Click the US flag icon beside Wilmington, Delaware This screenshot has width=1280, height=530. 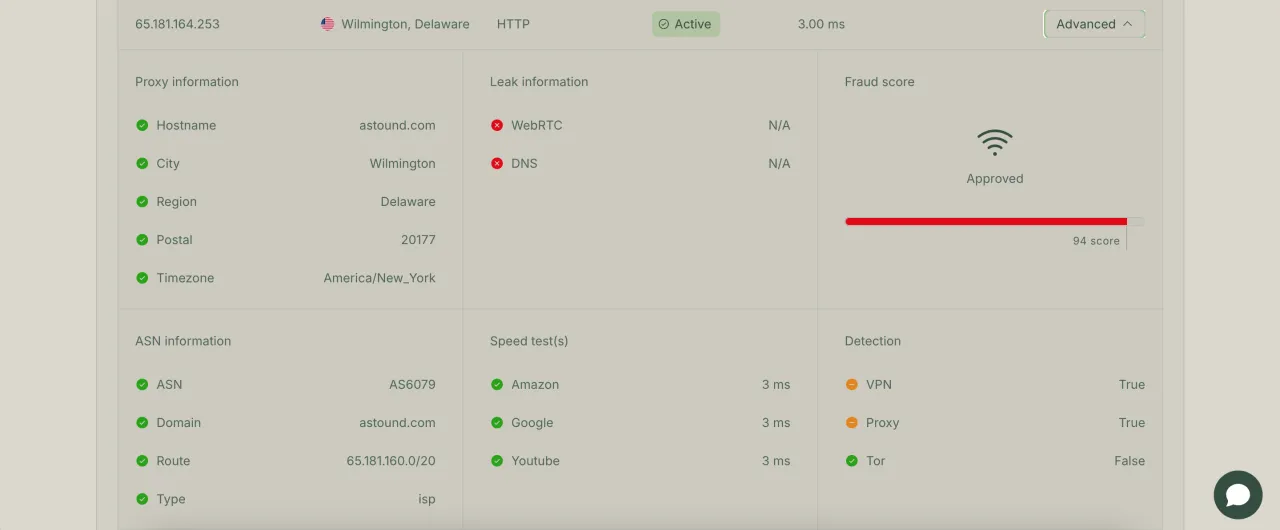click(x=328, y=24)
